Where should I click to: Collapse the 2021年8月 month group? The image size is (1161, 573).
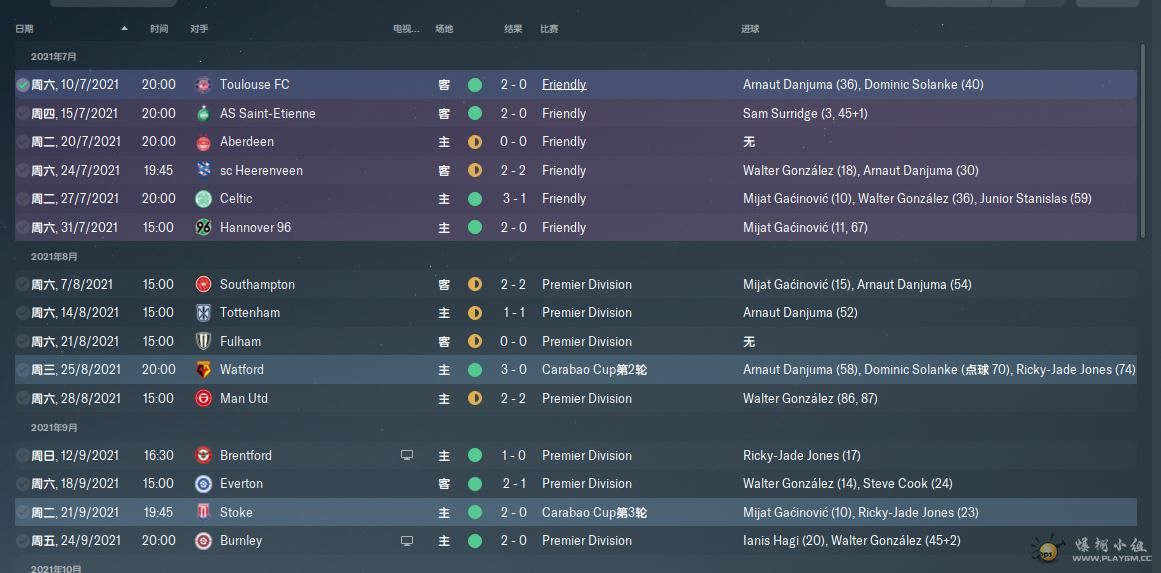tap(54, 257)
